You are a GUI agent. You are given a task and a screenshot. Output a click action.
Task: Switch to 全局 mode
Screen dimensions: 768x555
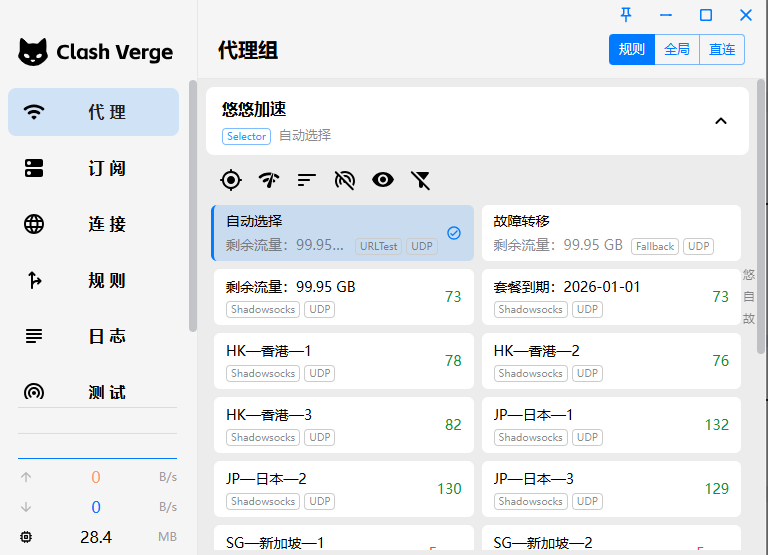677,49
